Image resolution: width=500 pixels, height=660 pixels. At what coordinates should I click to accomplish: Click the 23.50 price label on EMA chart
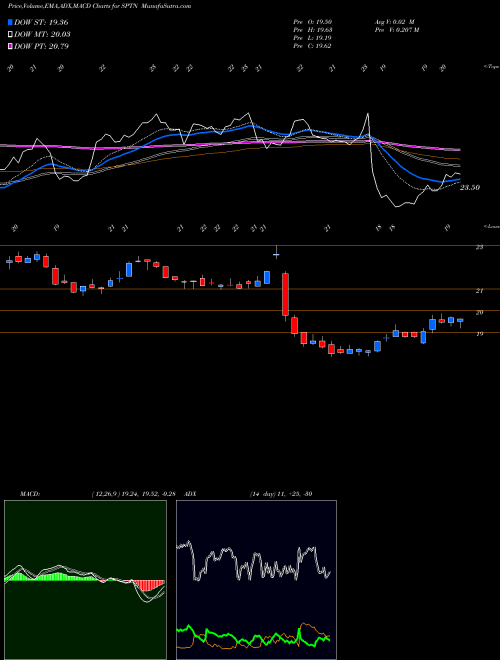point(470,188)
